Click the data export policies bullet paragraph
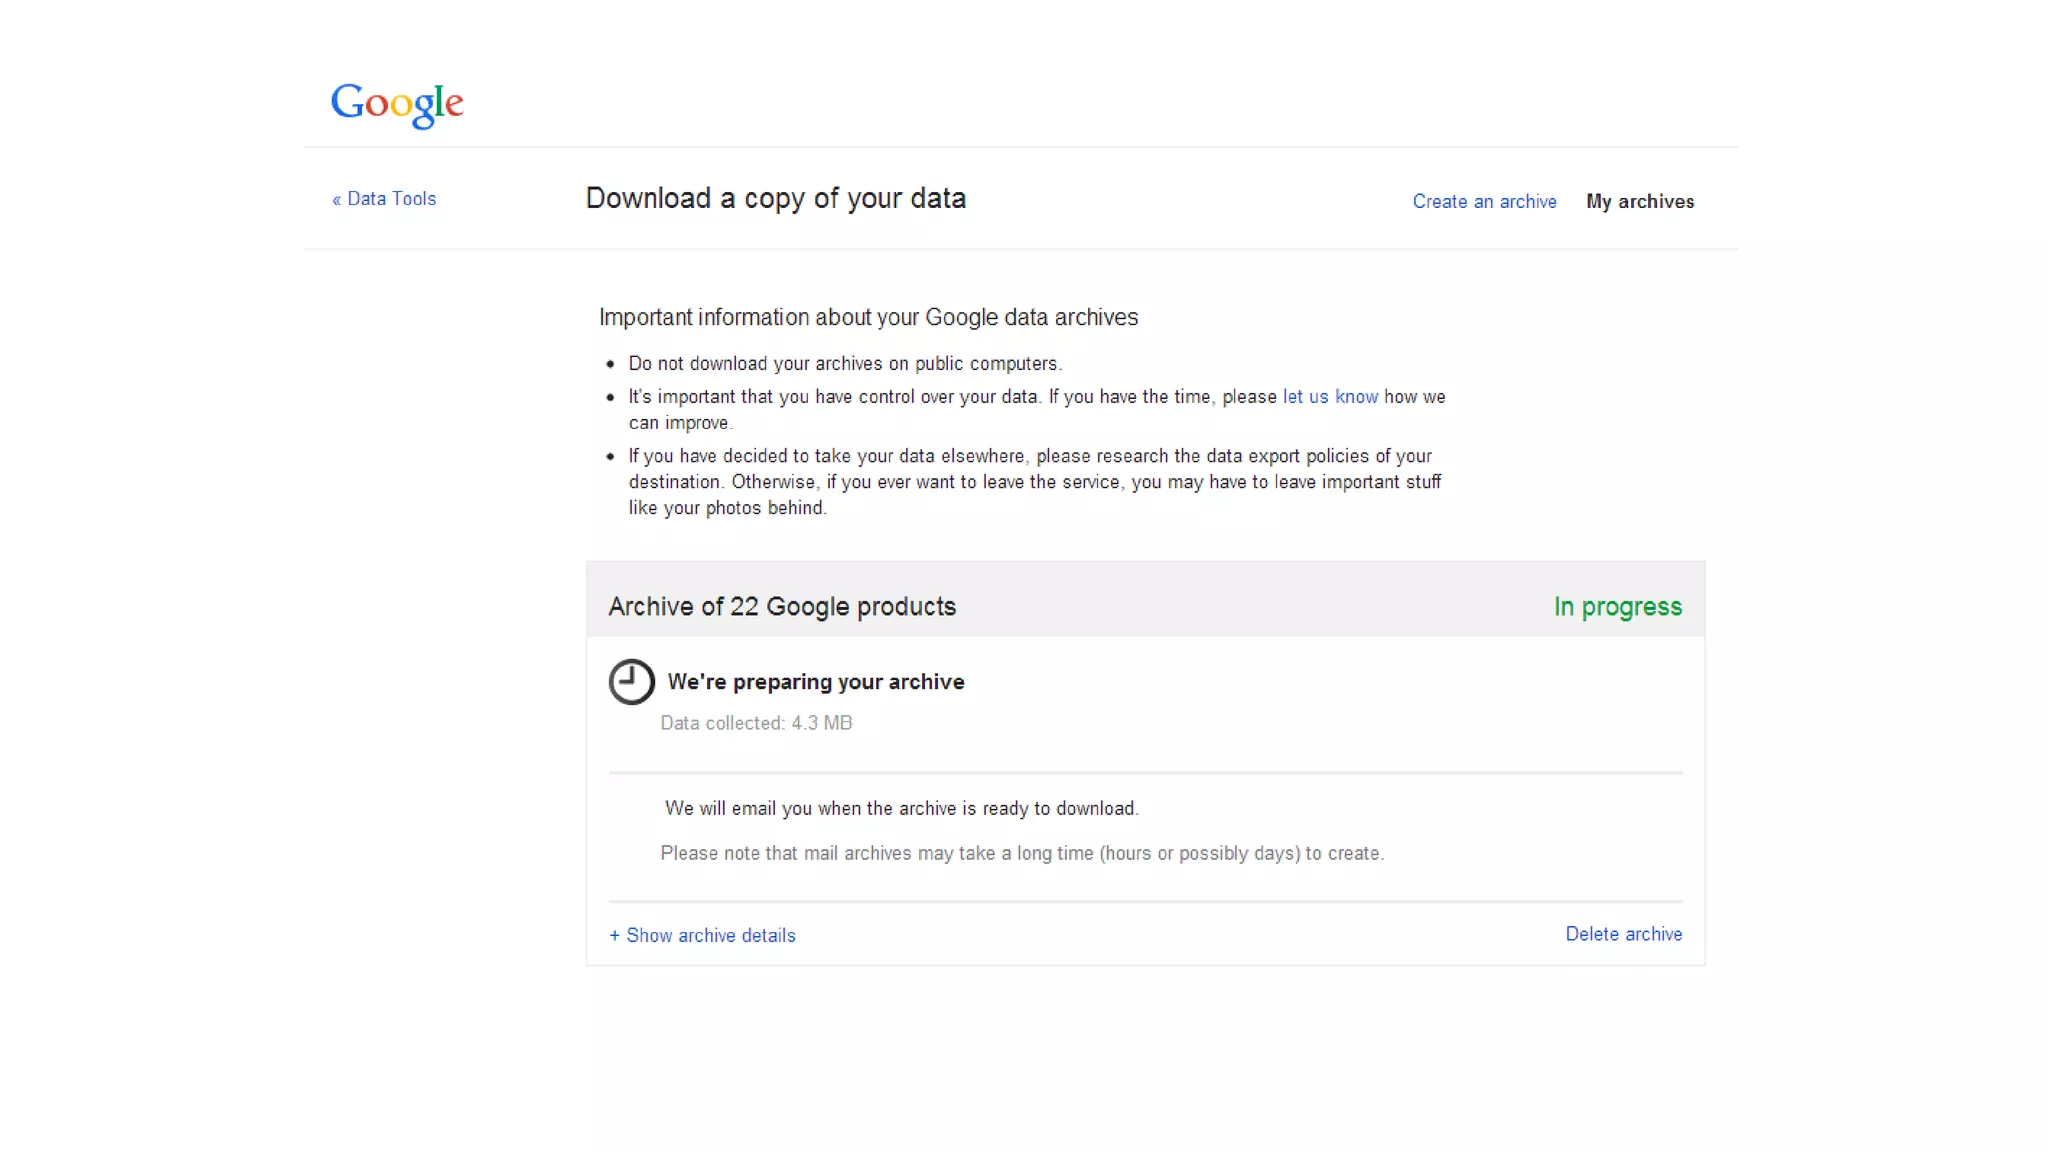This screenshot has height=1152, width=2048. pos(1034,482)
